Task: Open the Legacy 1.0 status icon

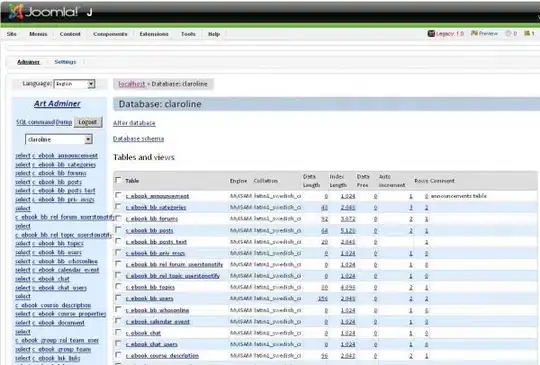Action: [431, 33]
